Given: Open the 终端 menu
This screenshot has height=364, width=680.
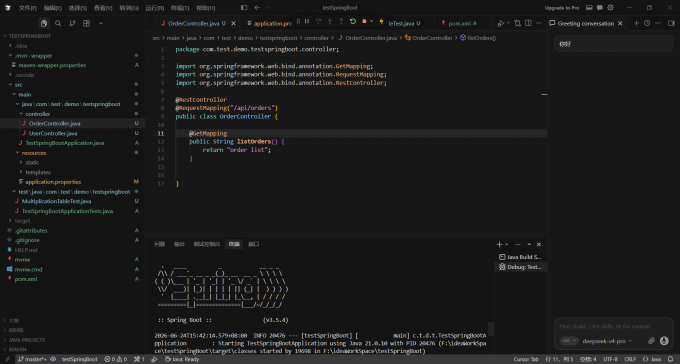Looking at the screenshot, I should coord(180,8).
